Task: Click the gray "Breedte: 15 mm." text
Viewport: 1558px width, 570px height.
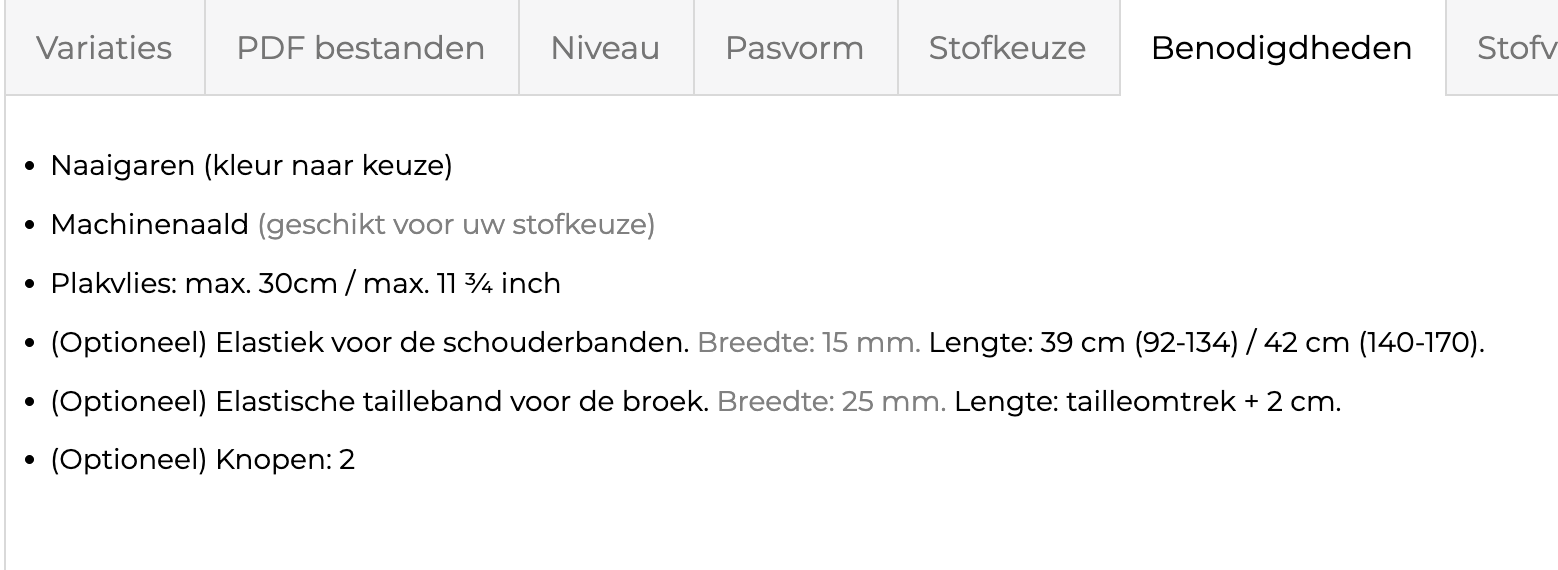Action: click(808, 342)
